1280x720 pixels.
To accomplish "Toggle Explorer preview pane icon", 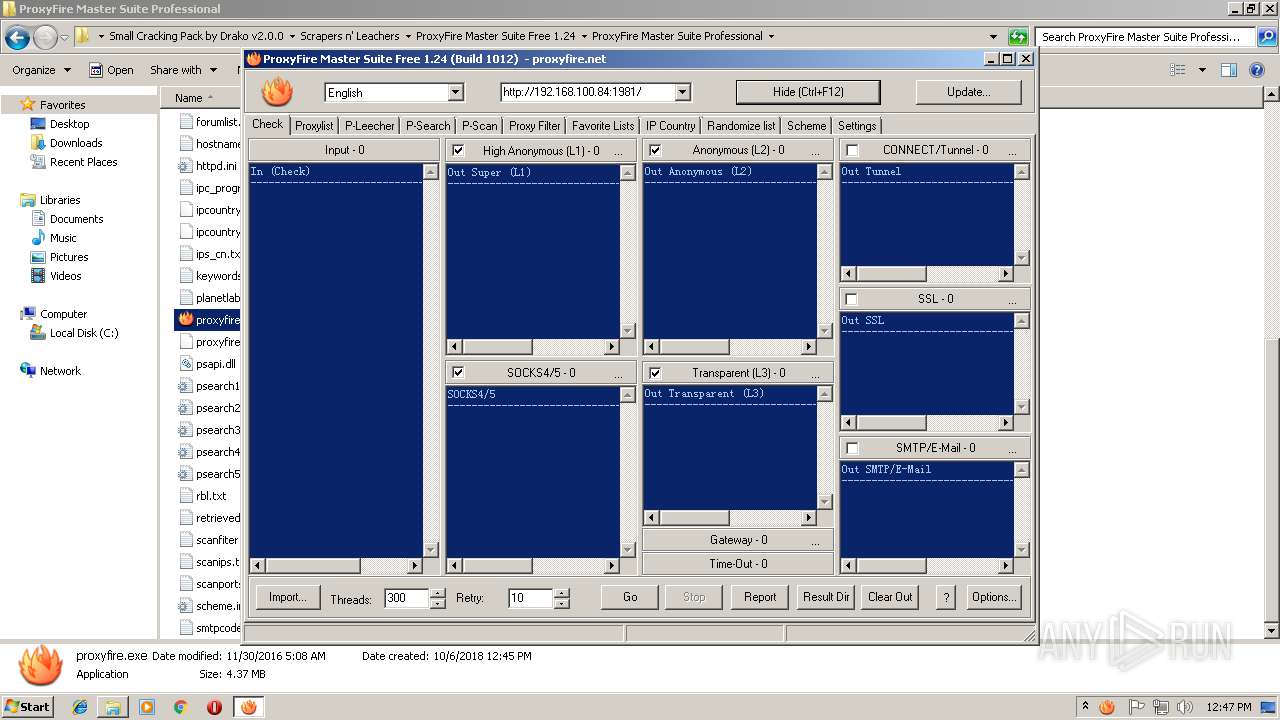I will [1229, 70].
